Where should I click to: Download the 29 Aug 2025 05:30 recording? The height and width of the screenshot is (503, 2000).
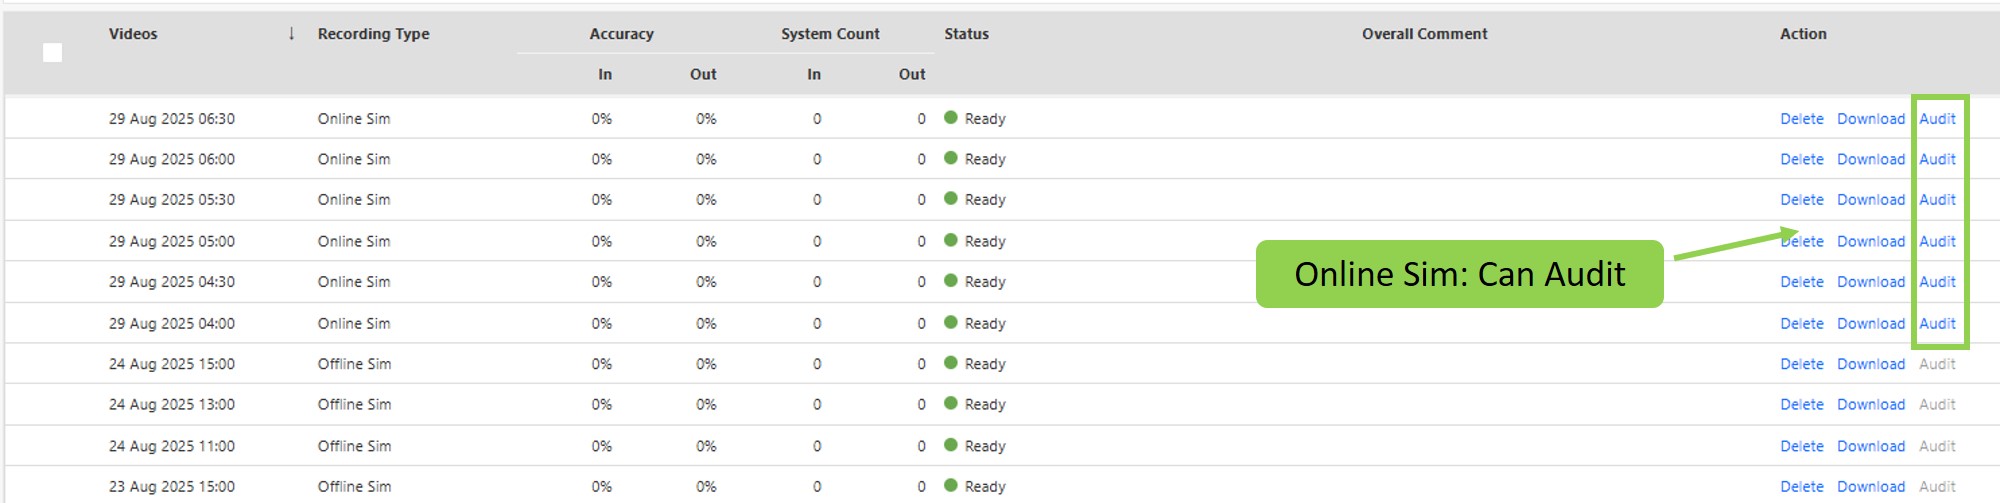click(x=1870, y=200)
